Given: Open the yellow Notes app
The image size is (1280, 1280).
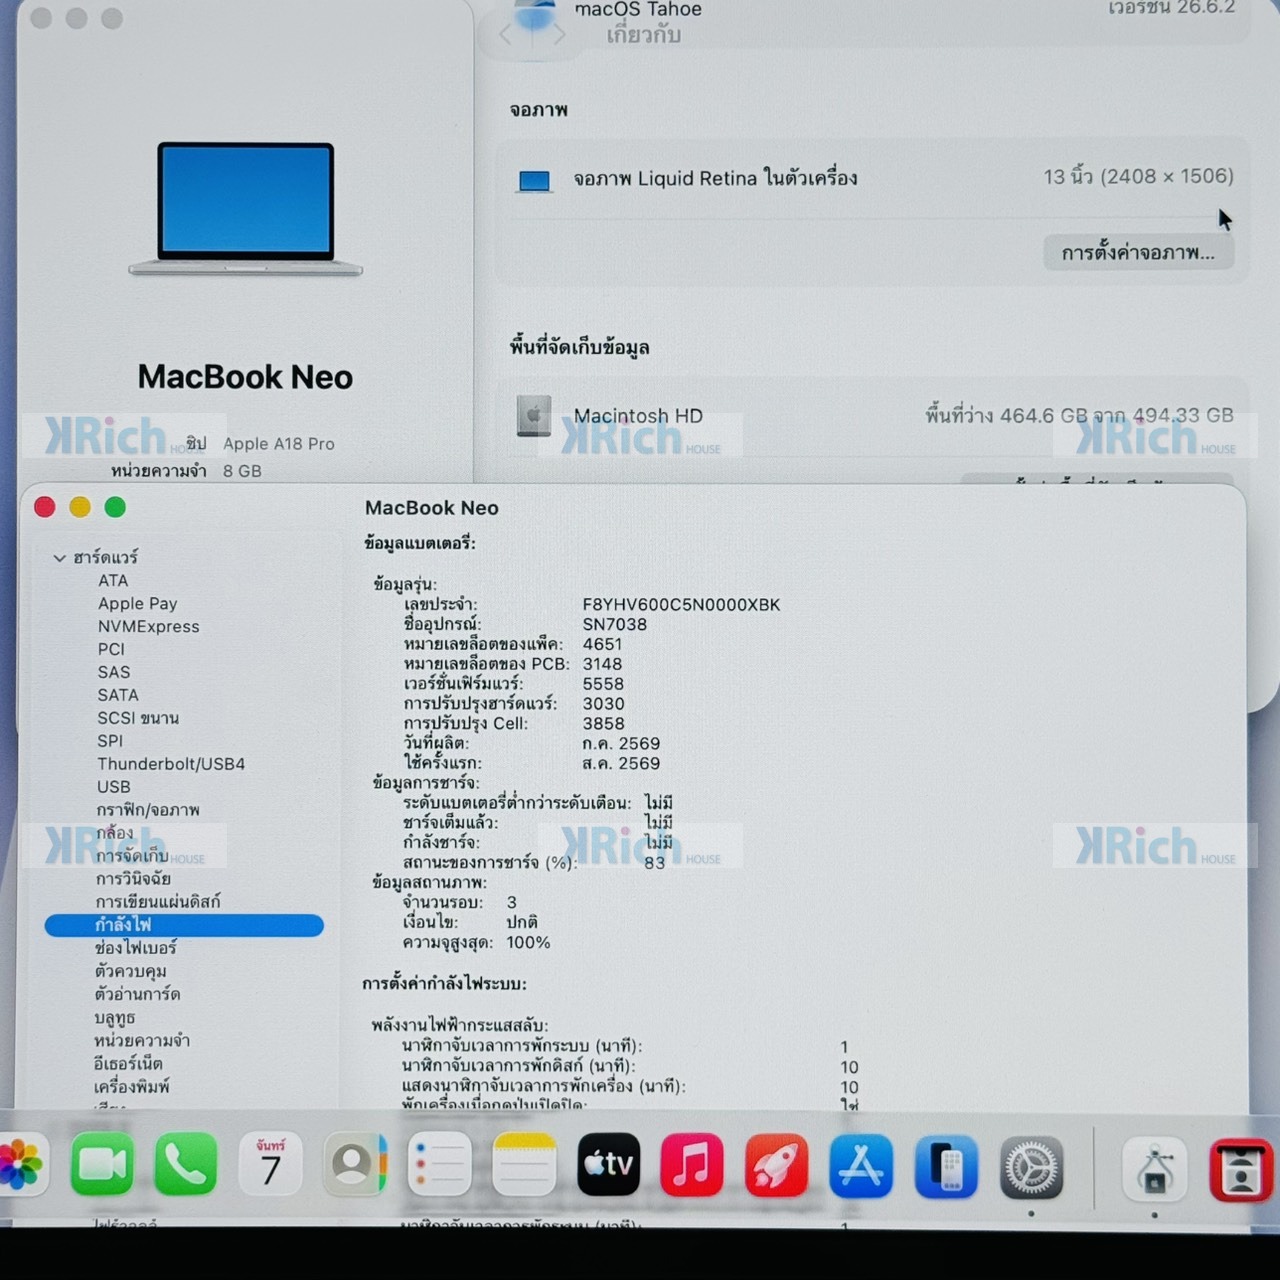Looking at the screenshot, I should [x=523, y=1164].
